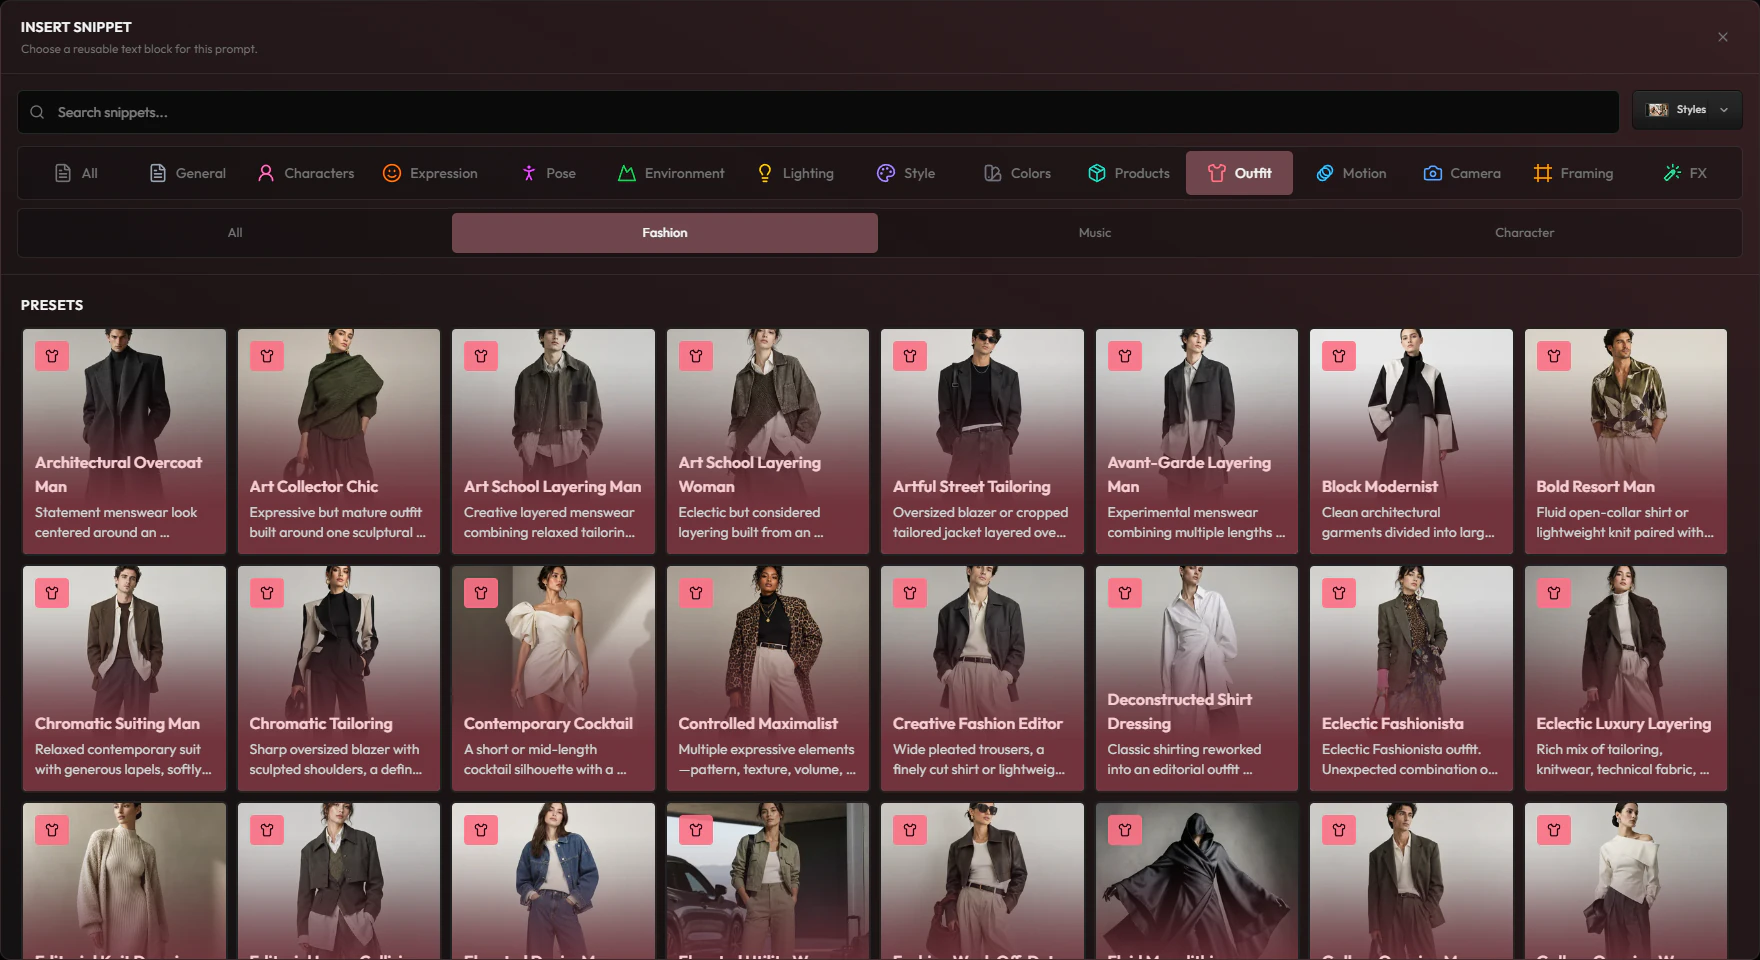Click the Framing crop icon
Viewport: 1760px width, 960px height.
coord(1543,173)
